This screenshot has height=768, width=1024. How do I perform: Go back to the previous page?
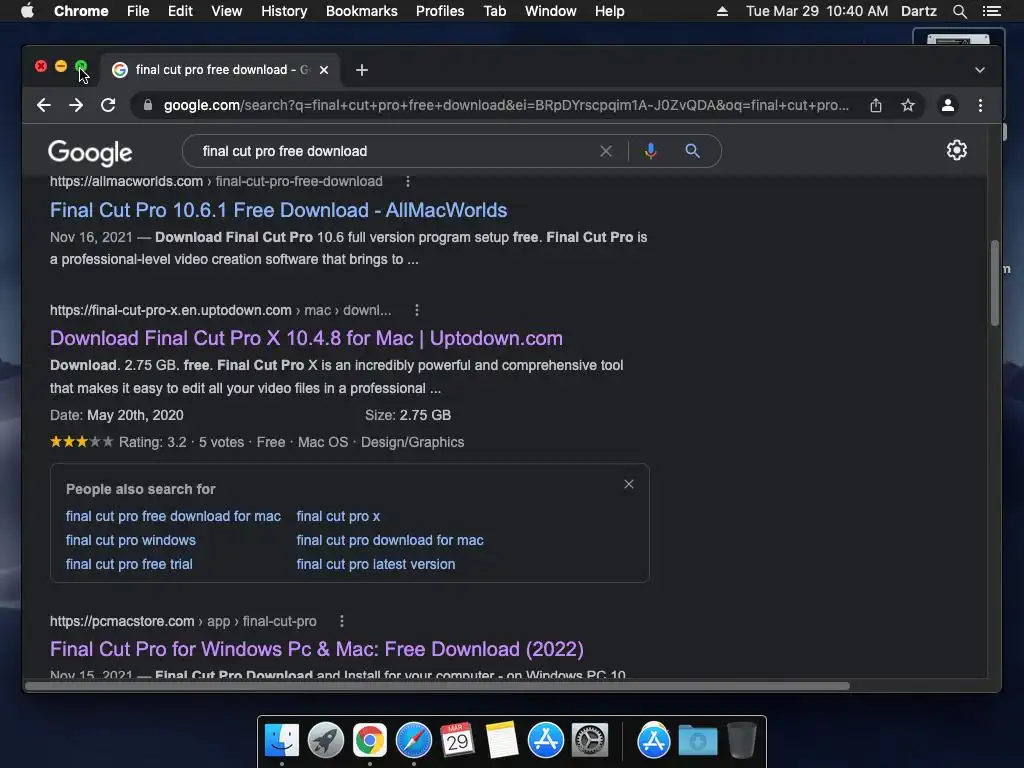[x=44, y=105]
